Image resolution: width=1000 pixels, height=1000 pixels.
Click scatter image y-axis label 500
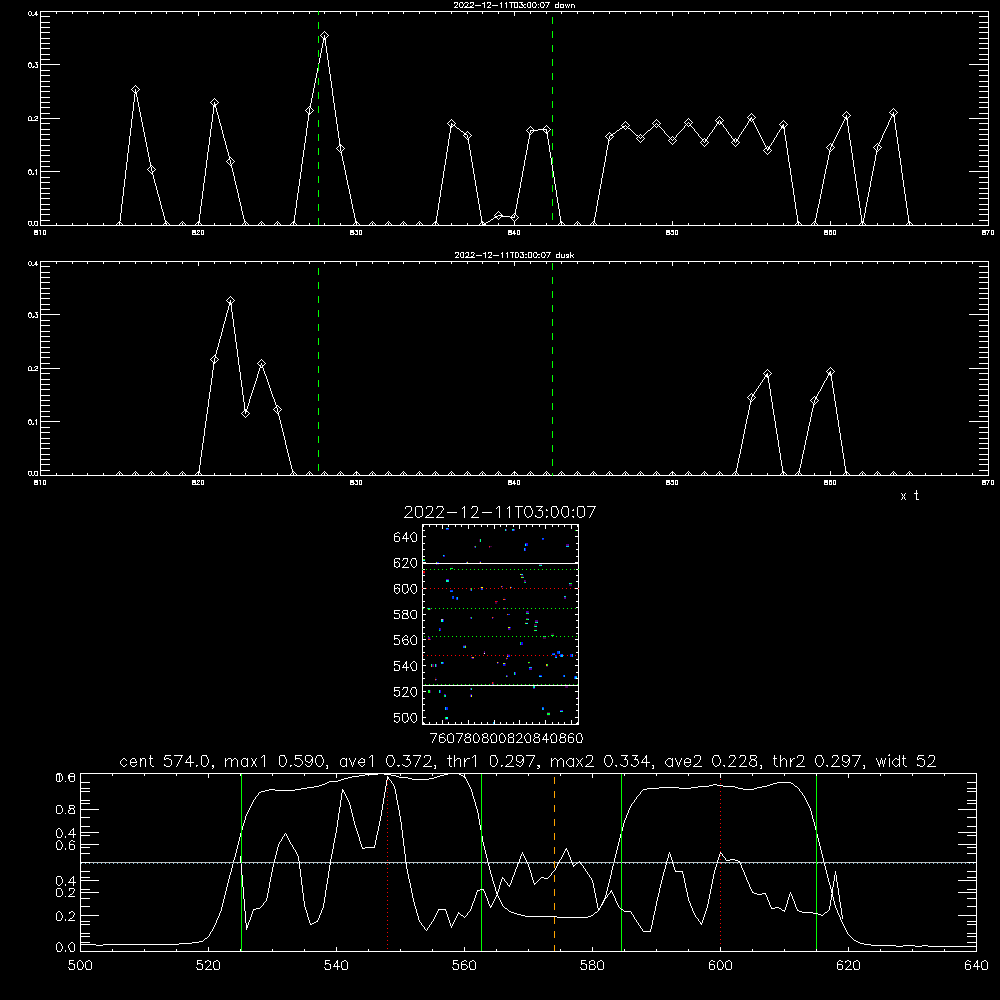click(x=406, y=718)
